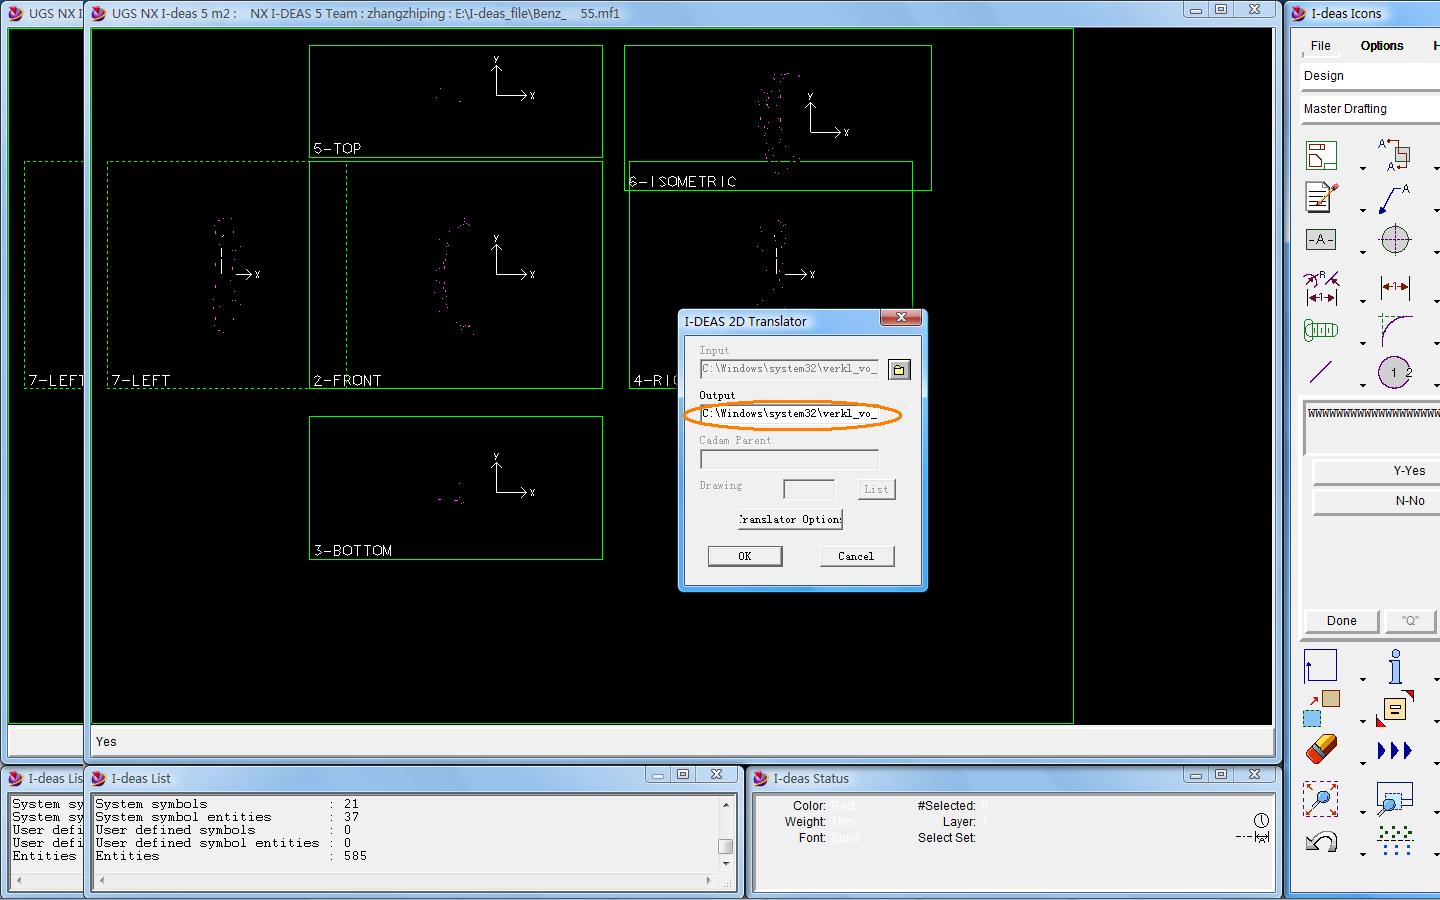The width and height of the screenshot is (1440, 900).
Task: Click the 'Entities : 585' row in list
Action: point(231,856)
